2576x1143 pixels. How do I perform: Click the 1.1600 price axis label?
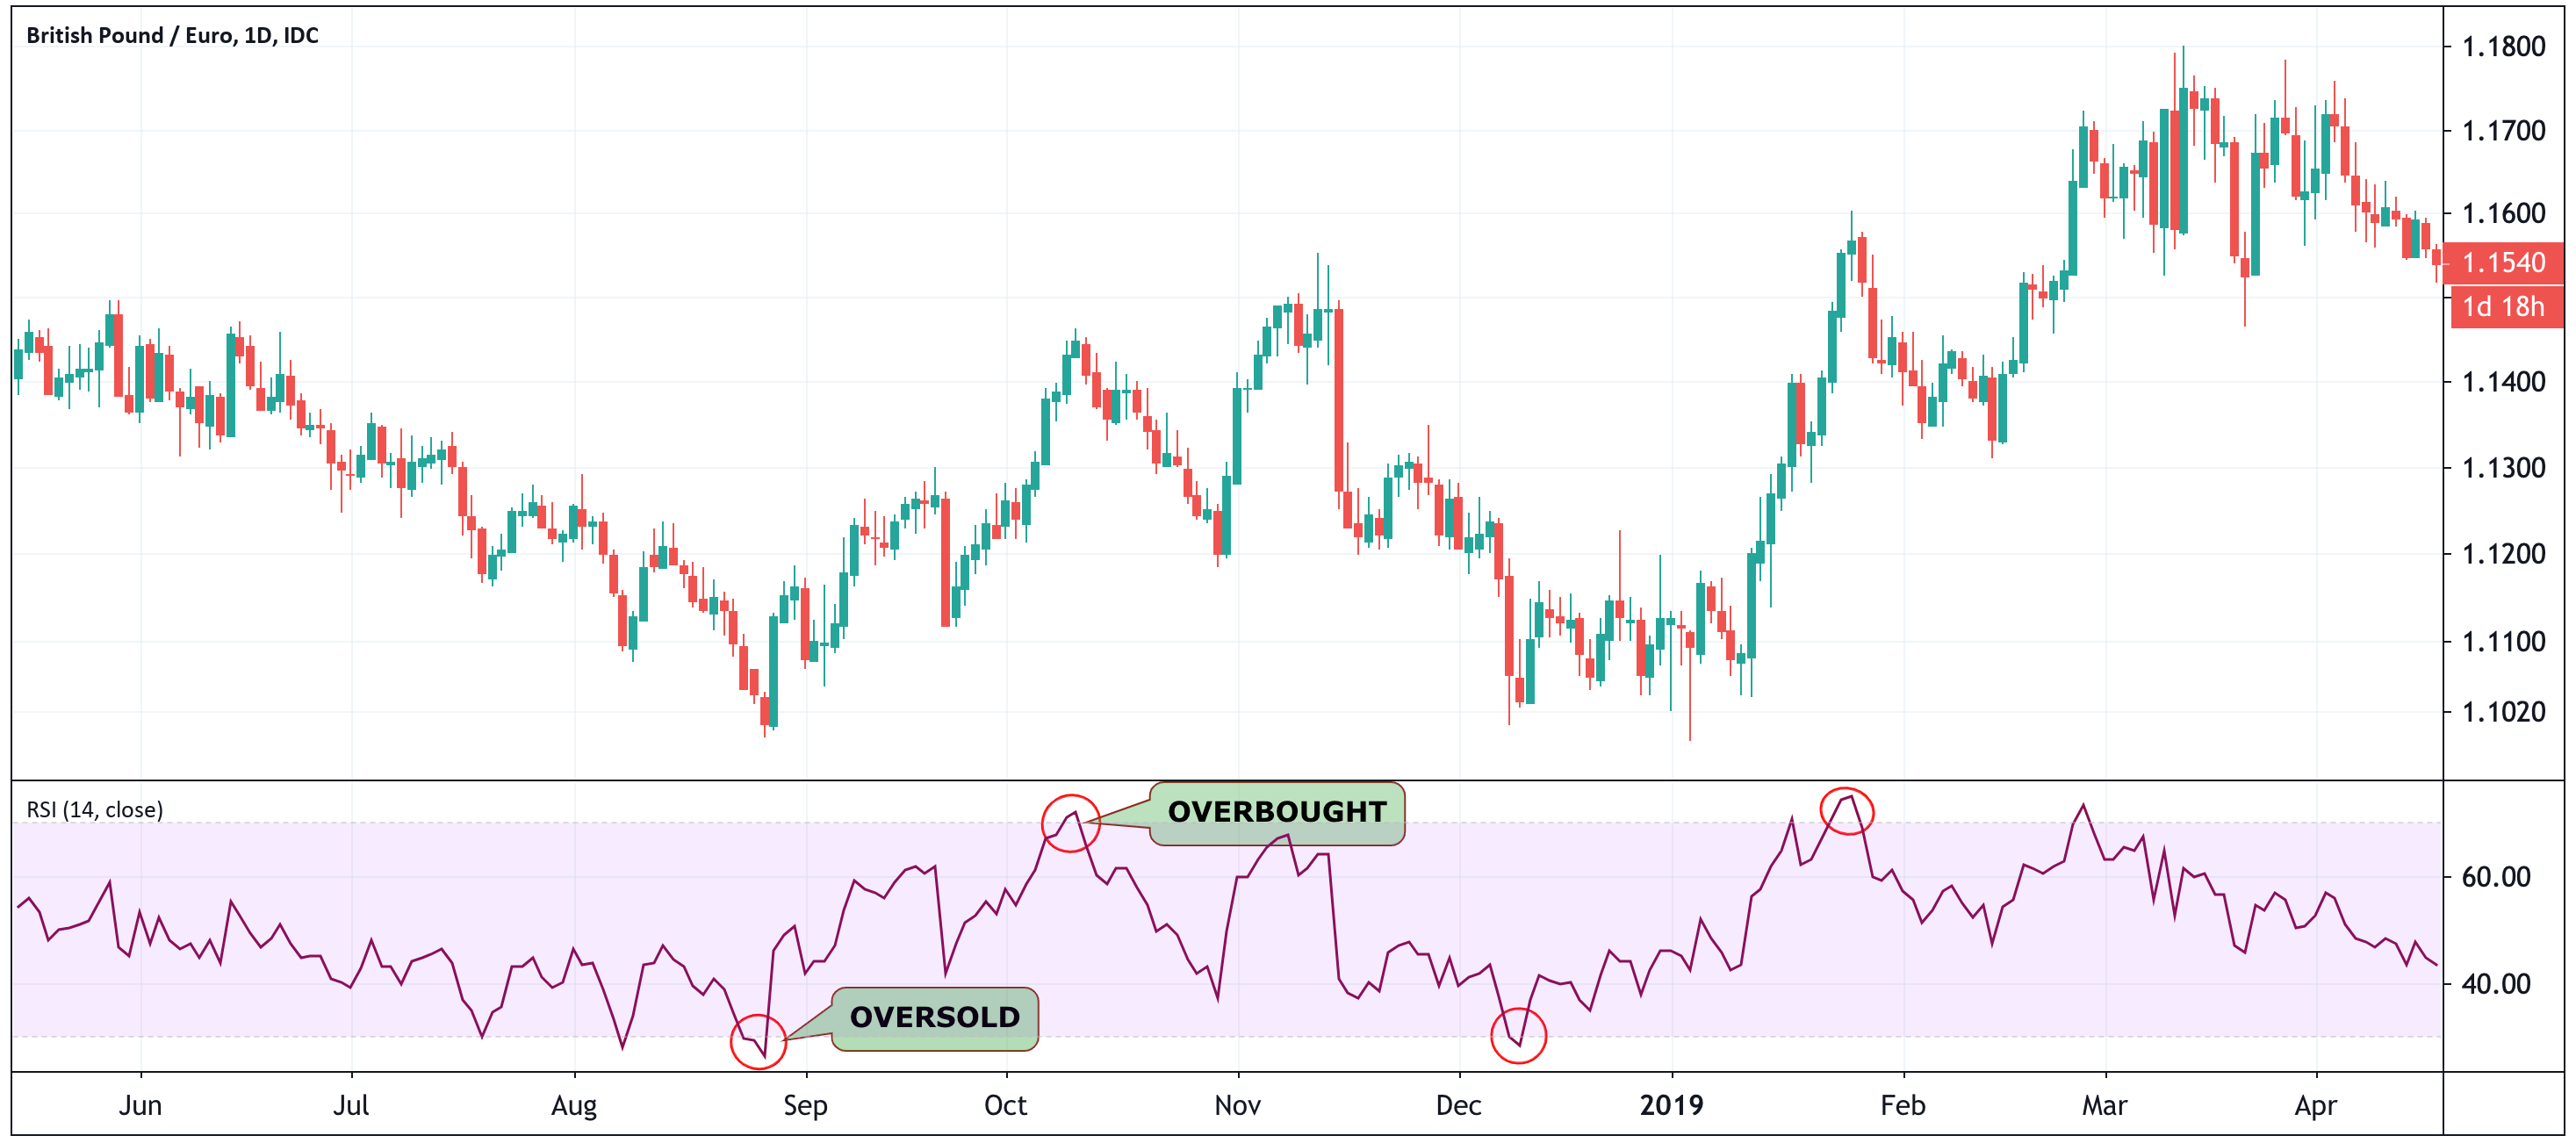click(2503, 213)
